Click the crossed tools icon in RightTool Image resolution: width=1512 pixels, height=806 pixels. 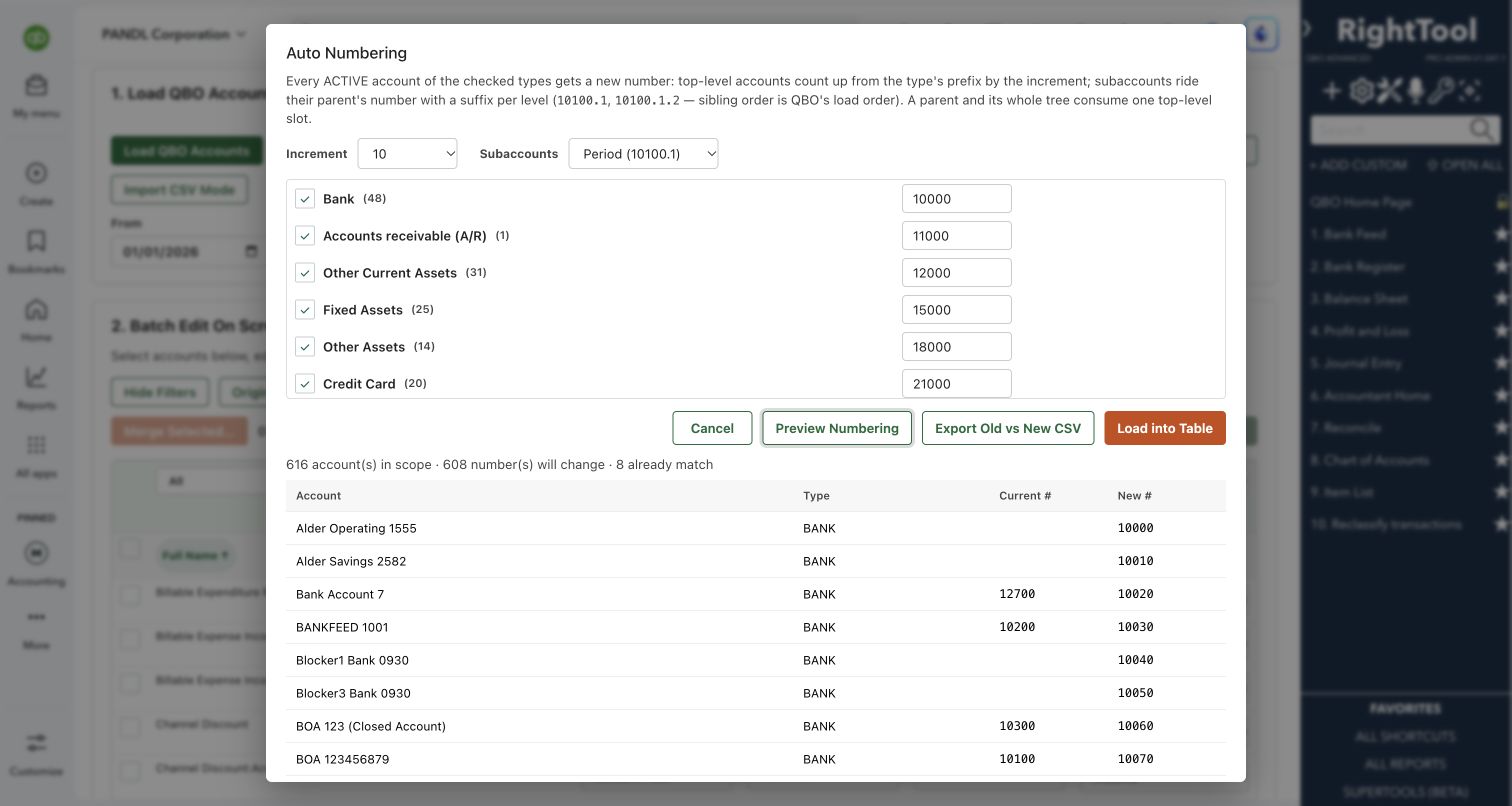pos(1389,91)
